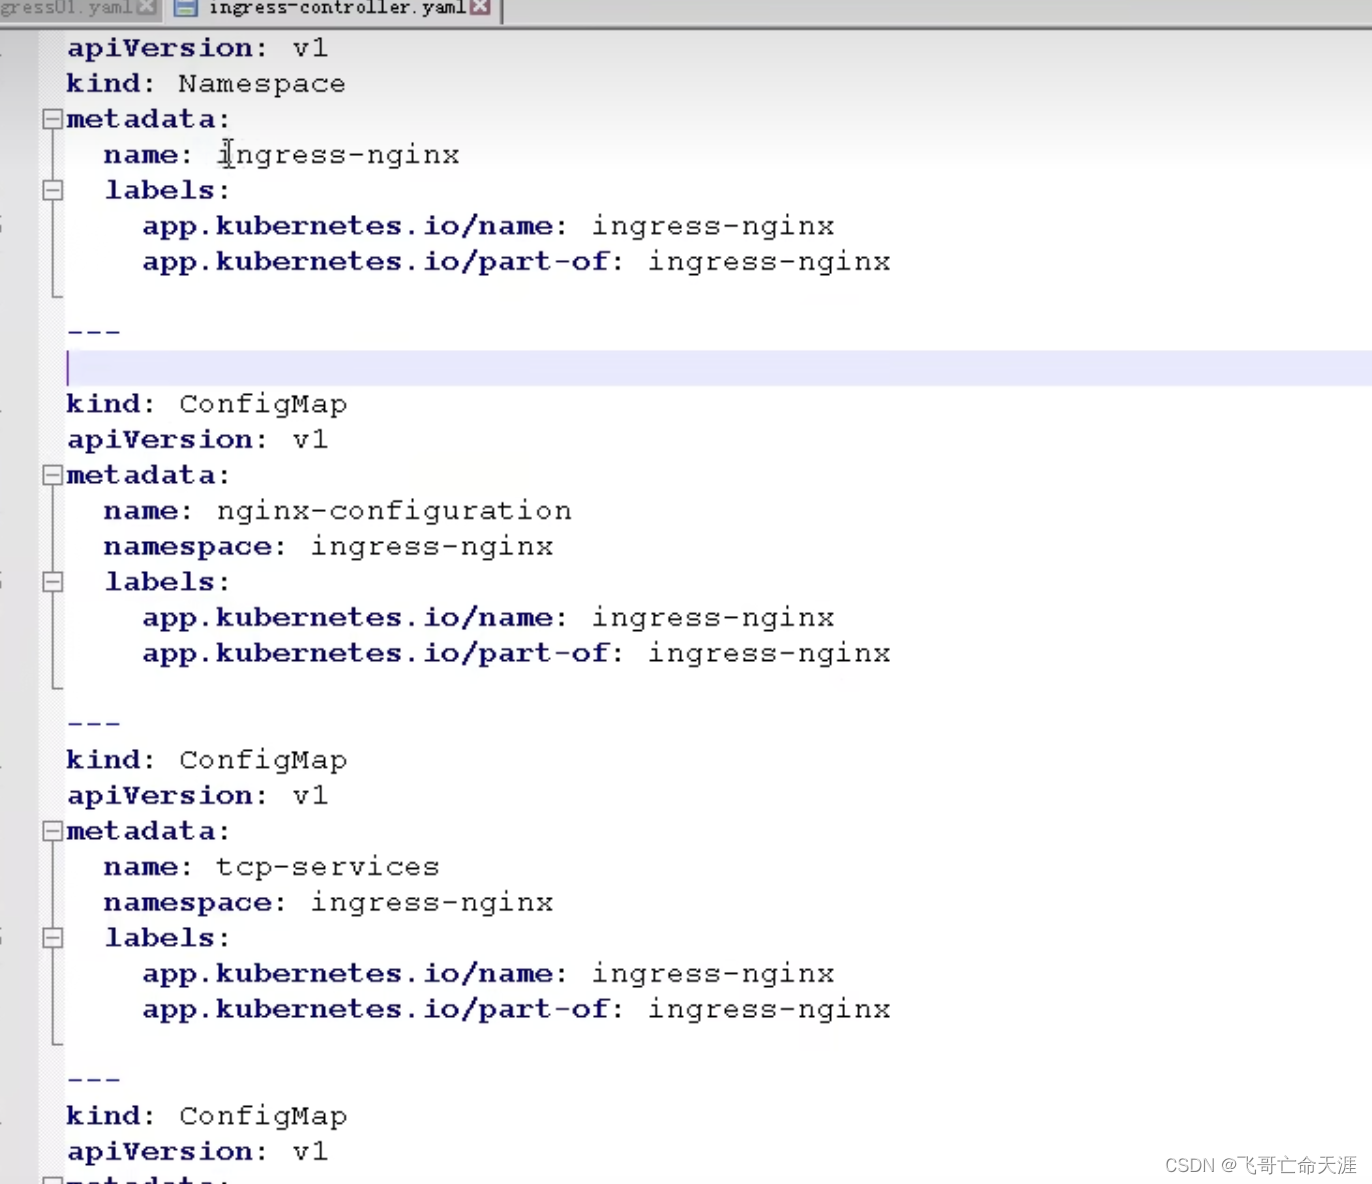Click 'apiVersion: v1' on the first line
This screenshot has width=1372, height=1184.
[197, 48]
